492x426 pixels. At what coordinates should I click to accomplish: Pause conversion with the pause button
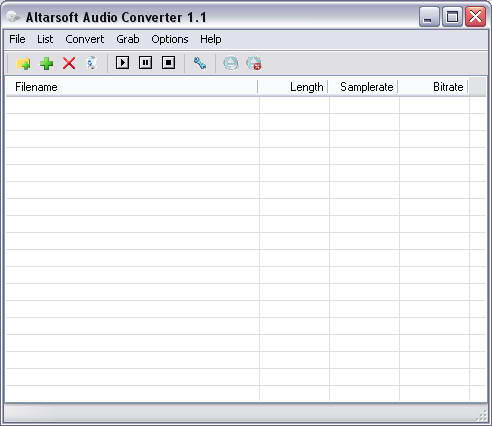(145, 63)
